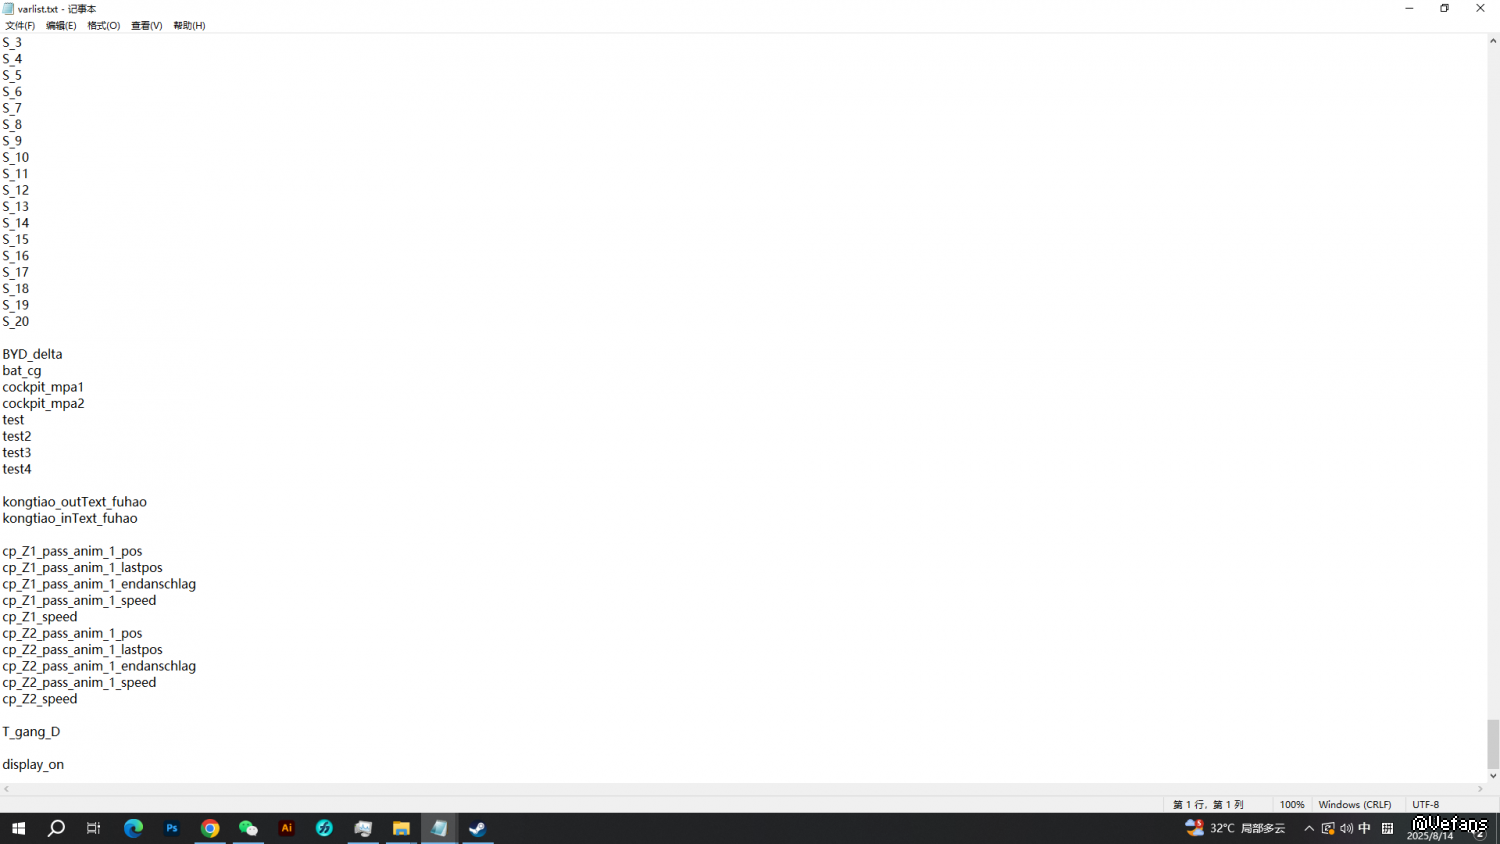Image resolution: width=1500 pixels, height=844 pixels.
Task: Toggle the 中 input language indicator
Action: point(1365,828)
